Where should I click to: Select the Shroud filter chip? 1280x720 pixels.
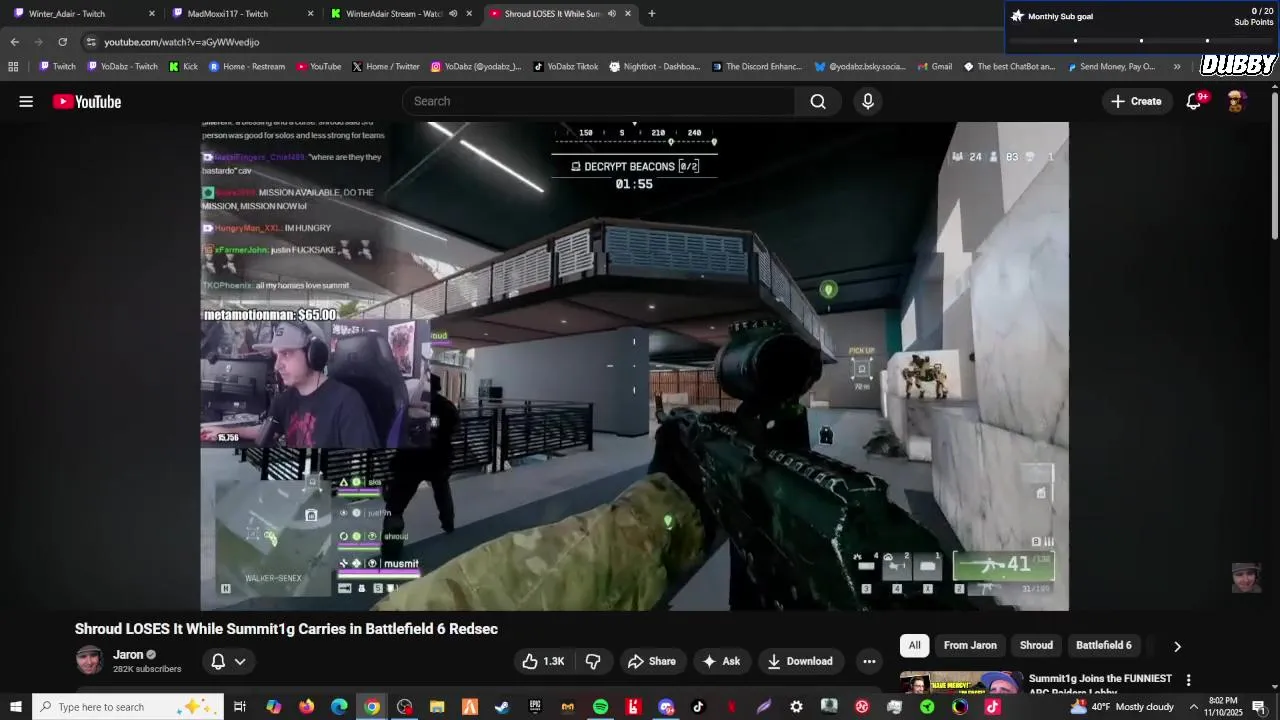[x=1036, y=645]
